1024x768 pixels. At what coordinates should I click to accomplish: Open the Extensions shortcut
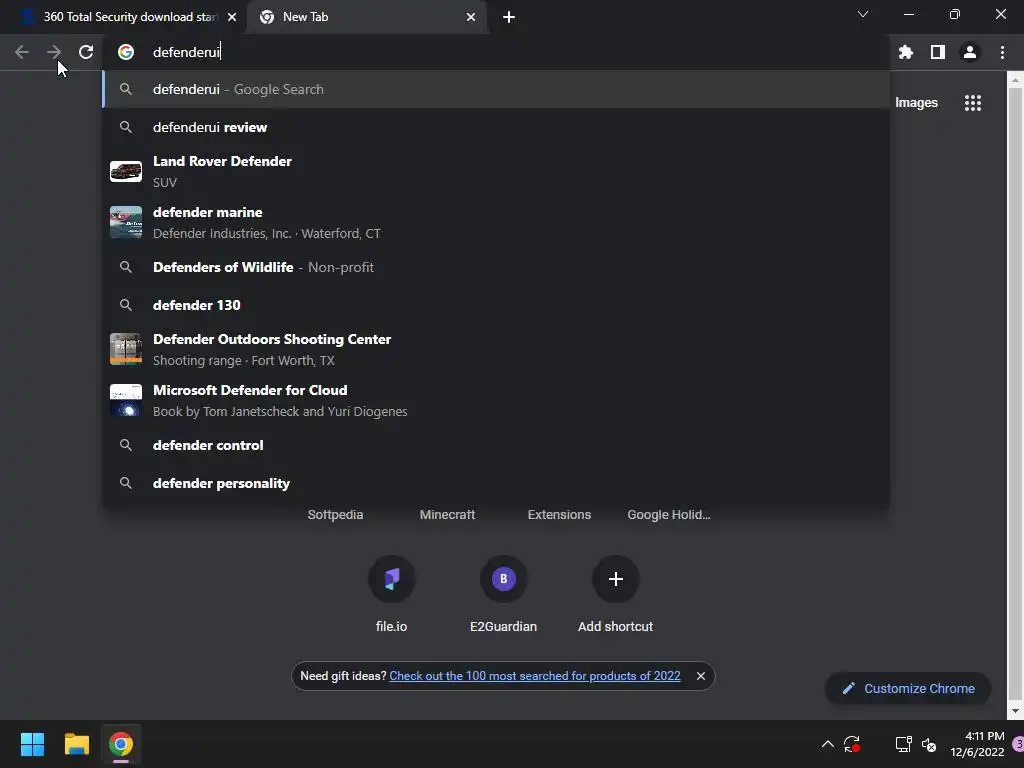tap(559, 515)
